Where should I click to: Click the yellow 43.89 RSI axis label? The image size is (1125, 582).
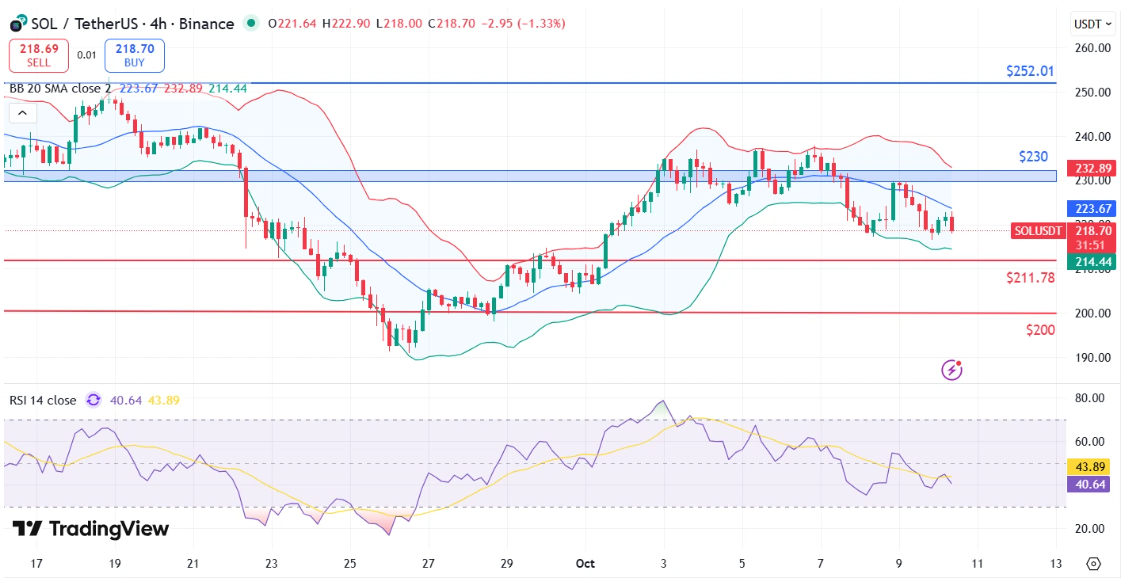click(1089, 466)
